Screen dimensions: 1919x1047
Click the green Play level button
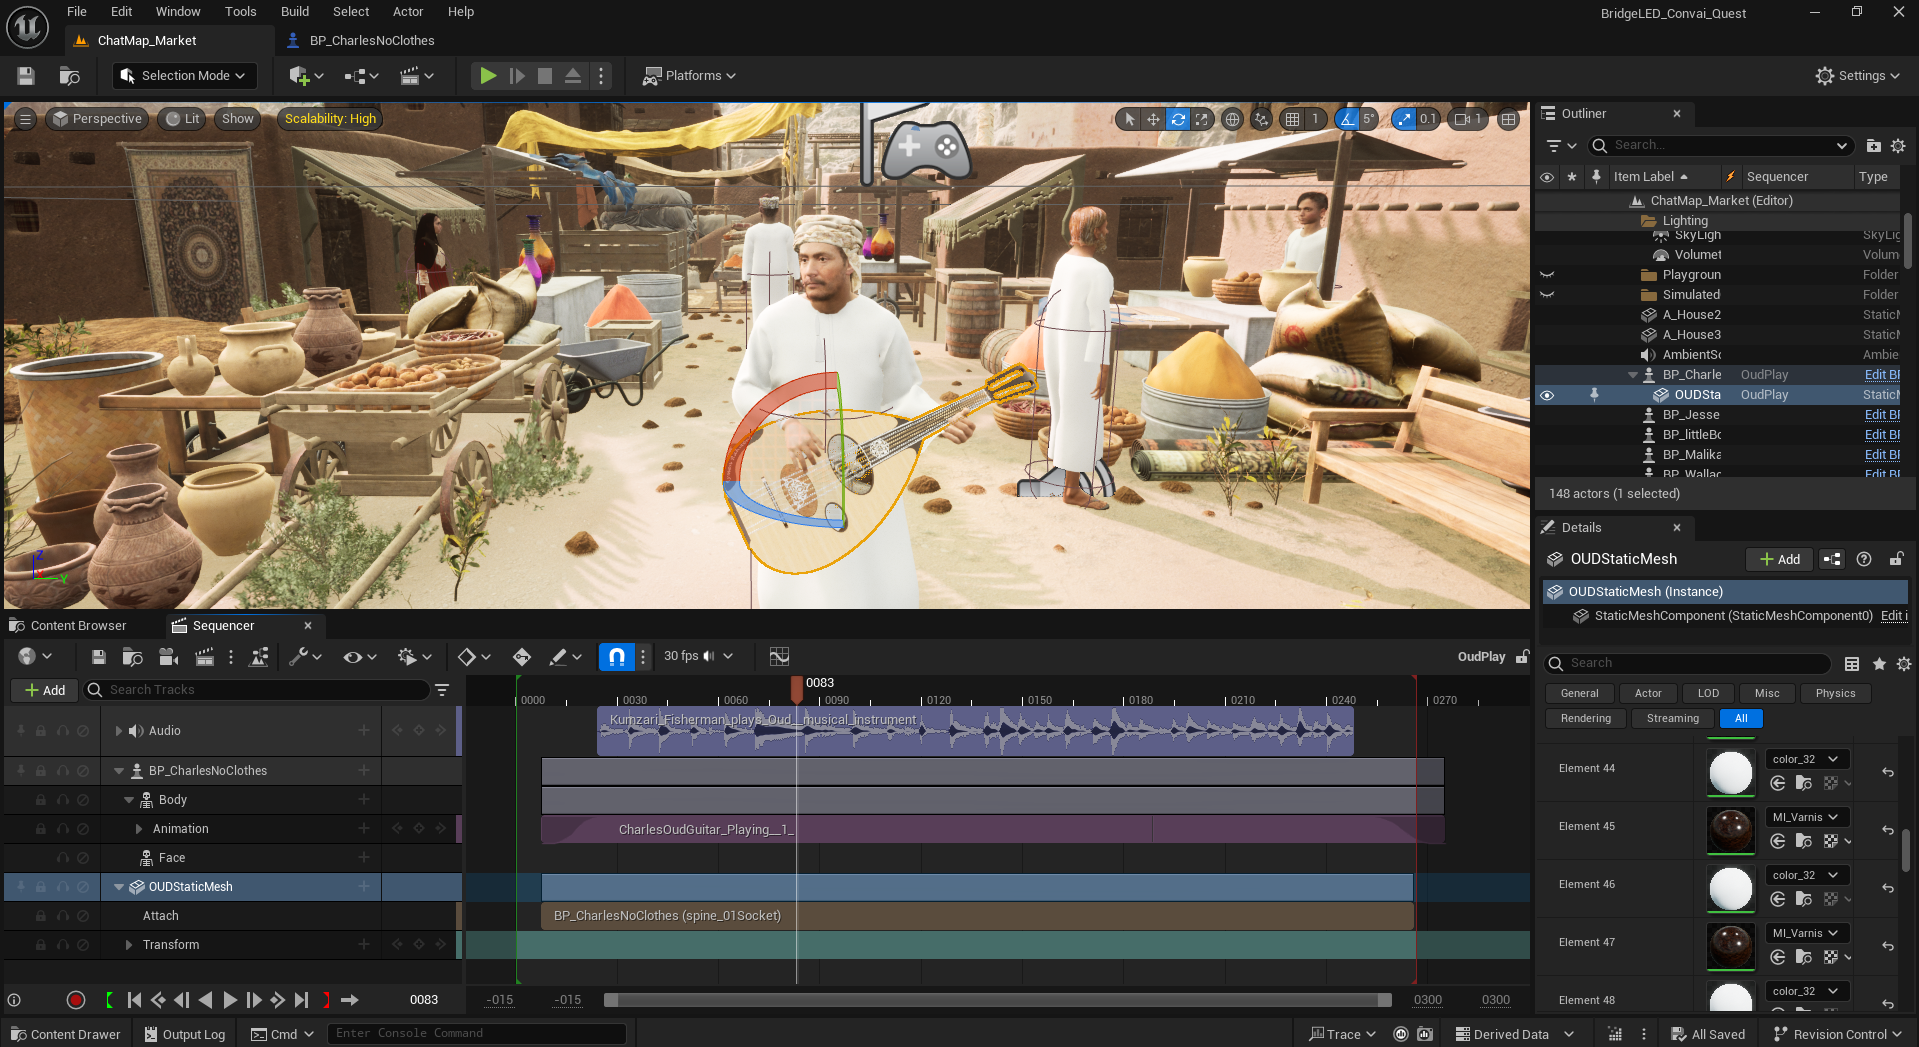[x=487, y=76]
